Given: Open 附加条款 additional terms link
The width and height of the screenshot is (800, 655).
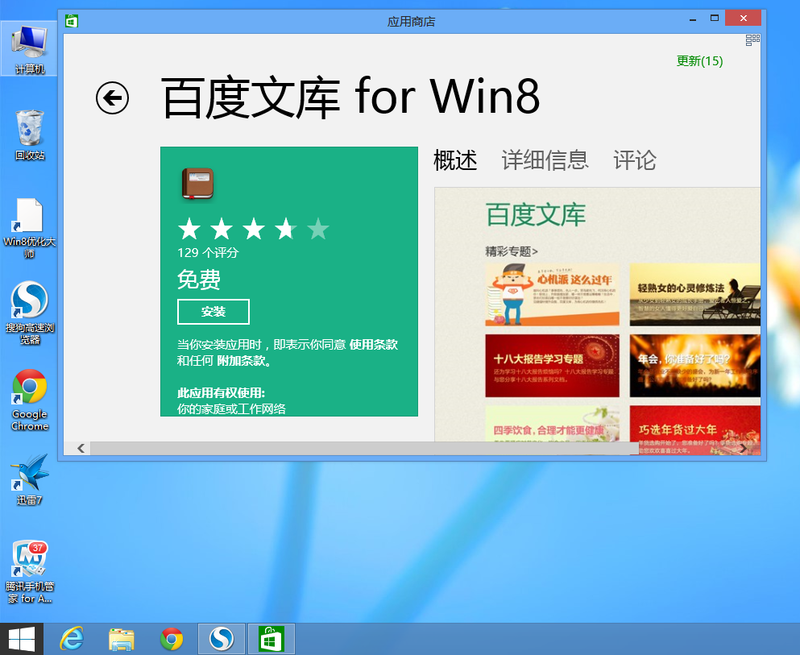Looking at the screenshot, I should pos(241,361).
